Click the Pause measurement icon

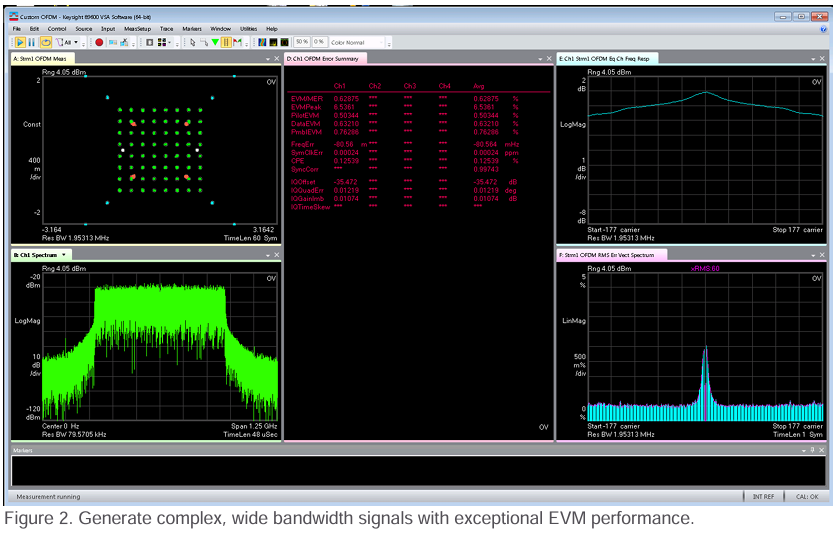pos(32,42)
